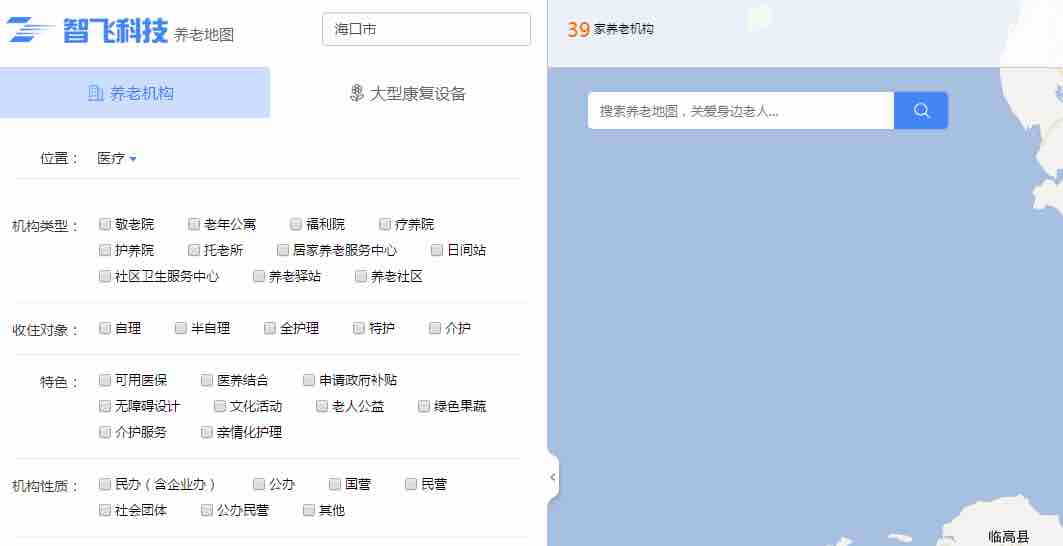Image resolution: width=1063 pixels, height=546 pixels.
Task: Open the 医疗 location dropdown
Action: pyautogui.click(x=117, y=158)
